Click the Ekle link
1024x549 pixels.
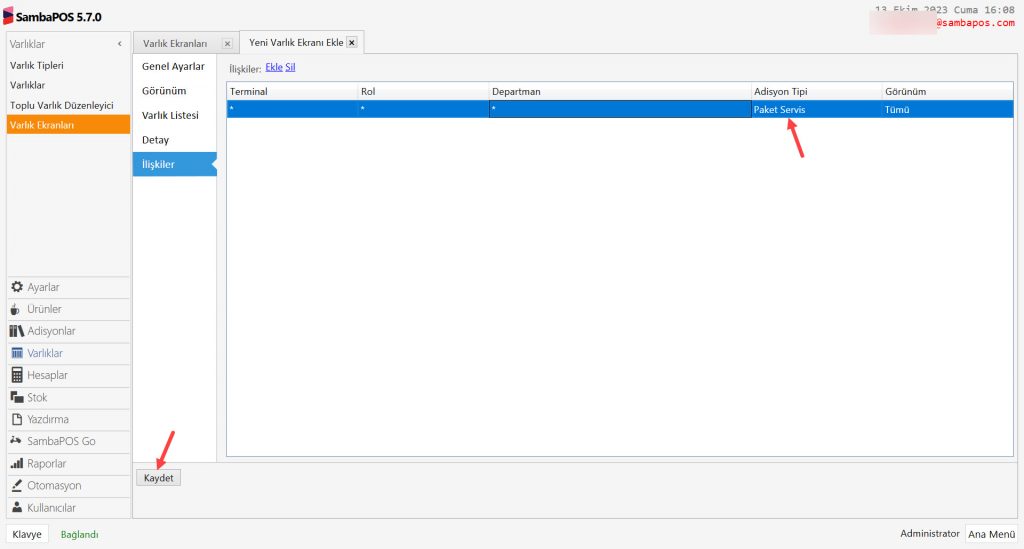tap(273, 68)
